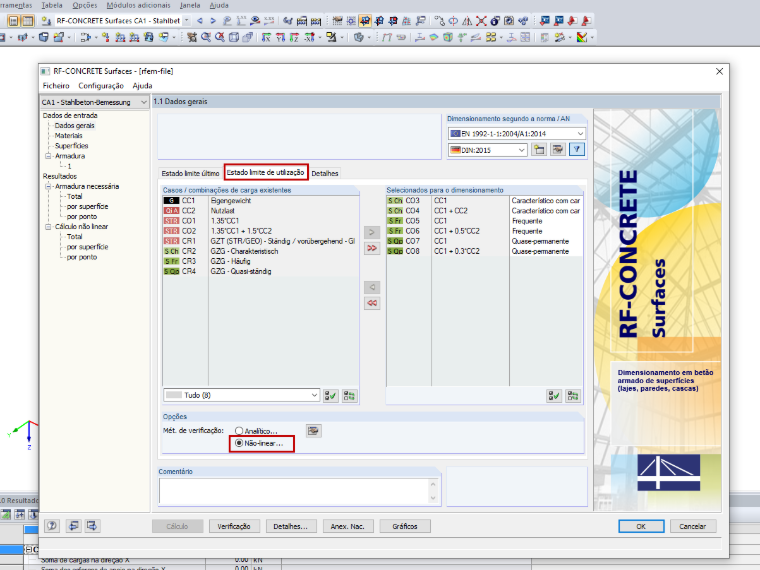Open nonlinear method settings icon
This screenshot has width=760, height=570.
(x=314, y=430)
